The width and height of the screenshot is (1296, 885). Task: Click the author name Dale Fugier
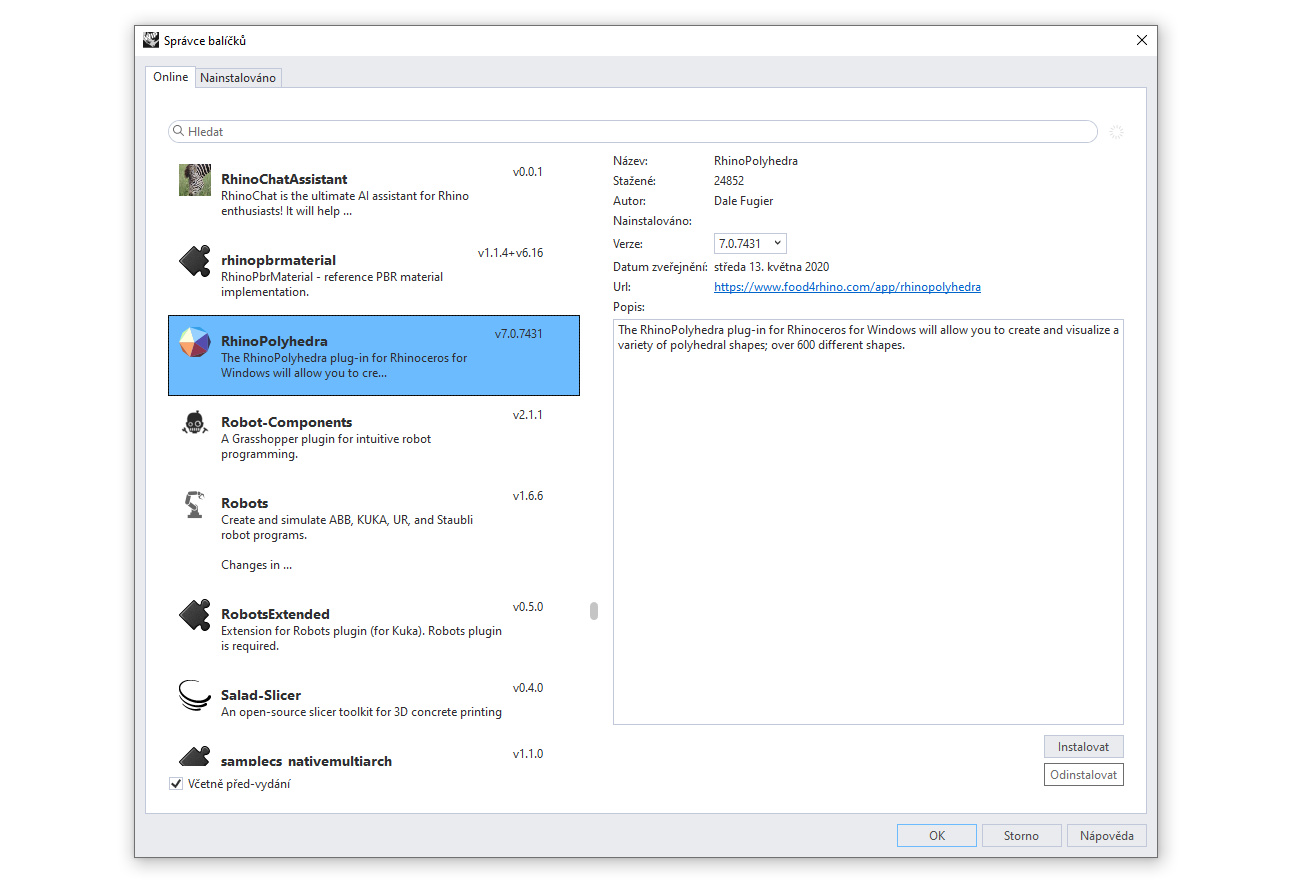tap(743, 201)
